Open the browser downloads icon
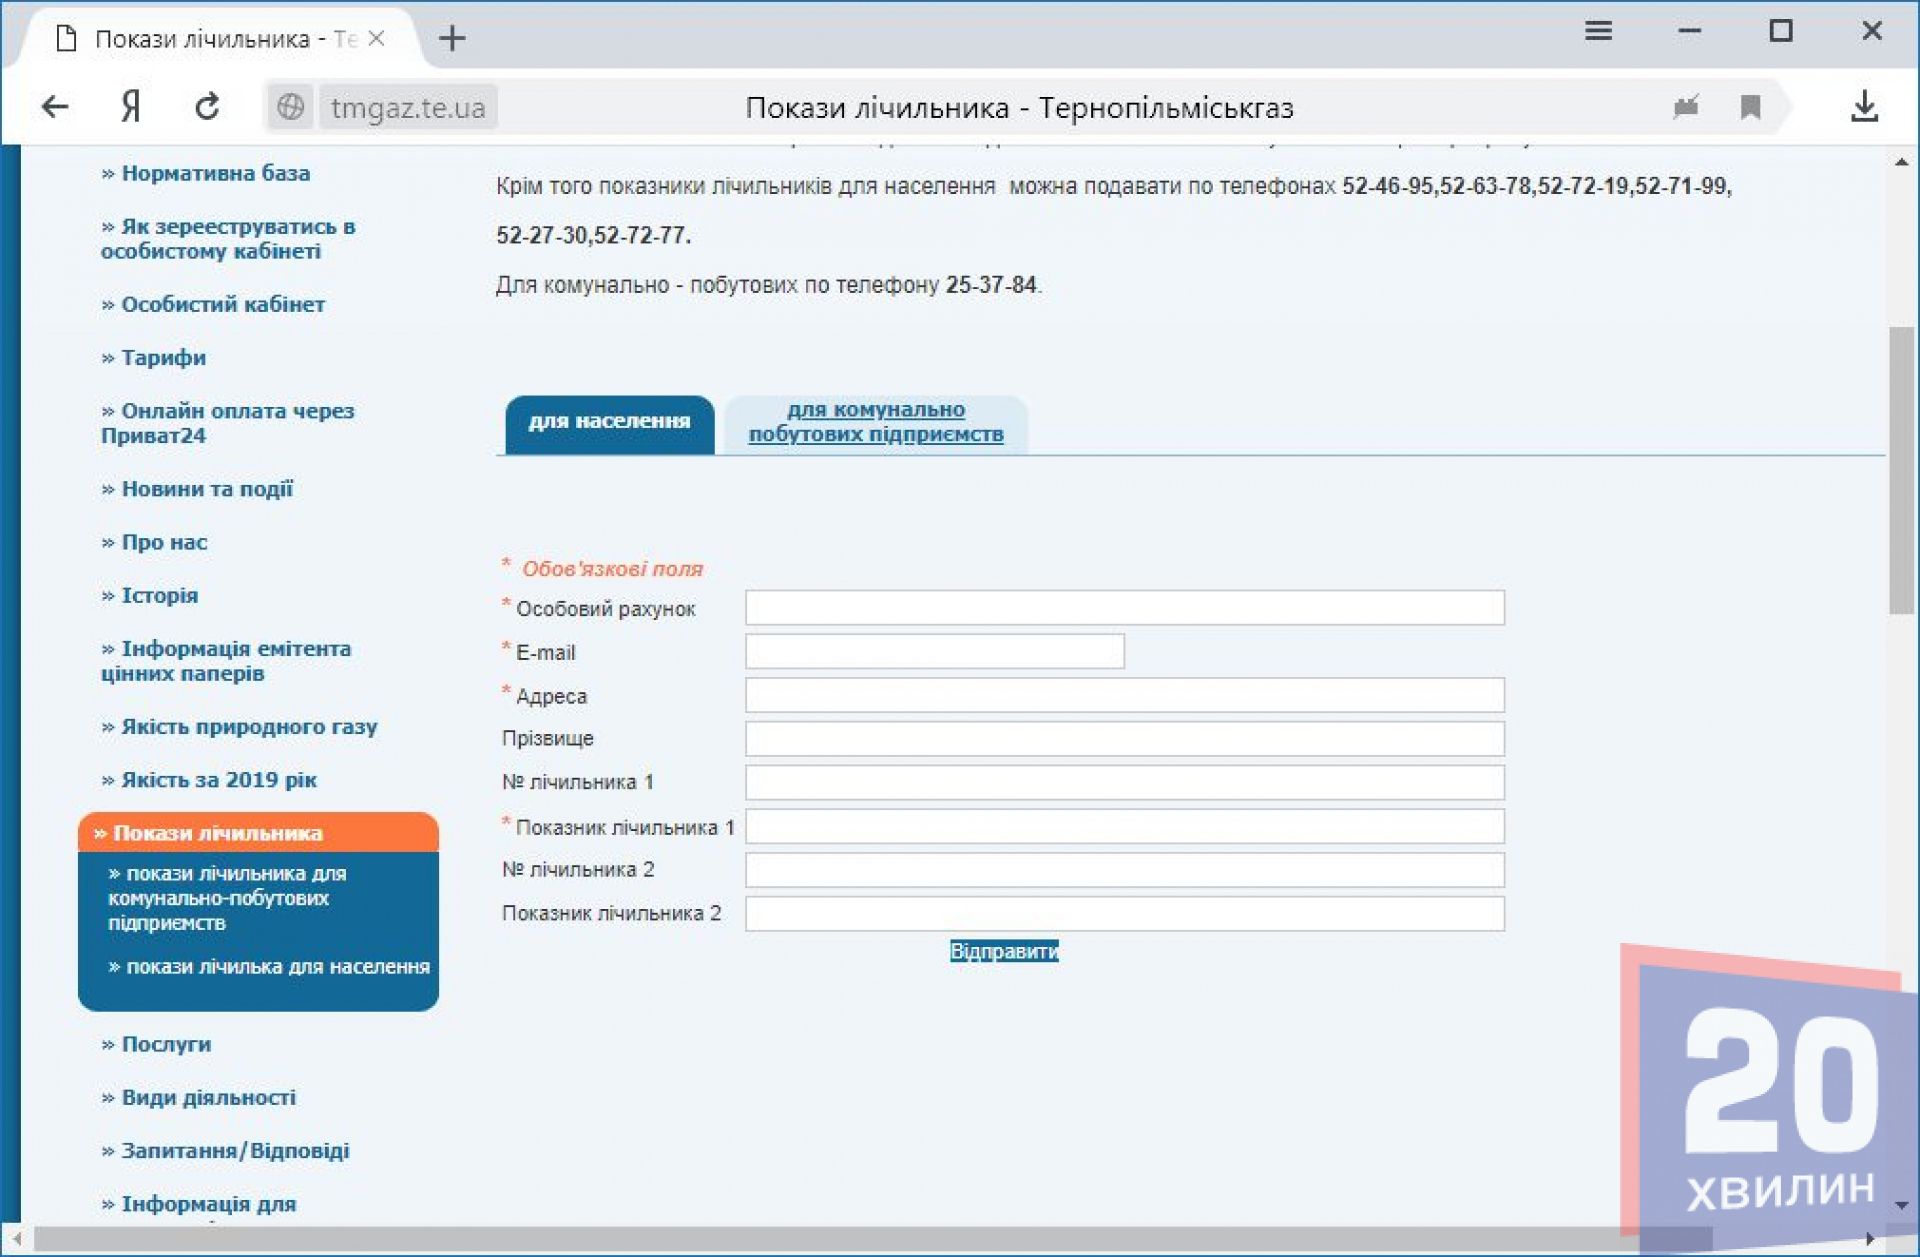The width and height of the screenshot is (1920, 1257). pos(1864,106)
